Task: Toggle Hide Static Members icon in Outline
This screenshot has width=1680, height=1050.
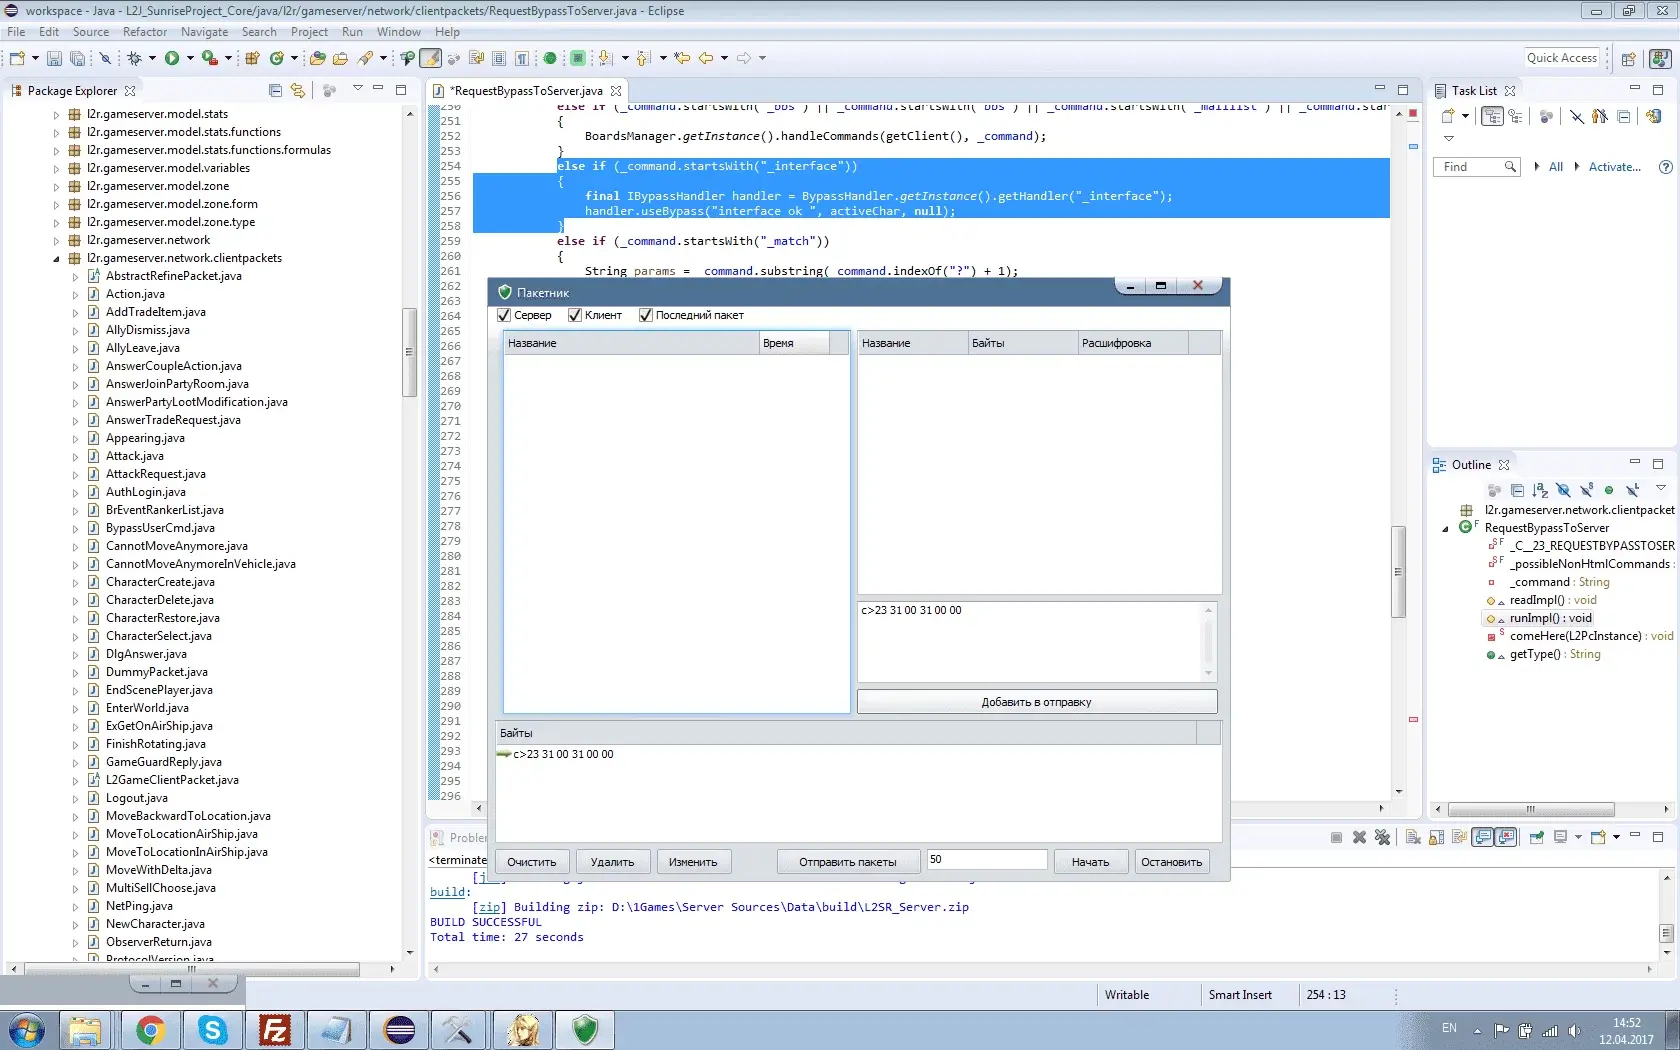Action: click(x=1586, y=490)
